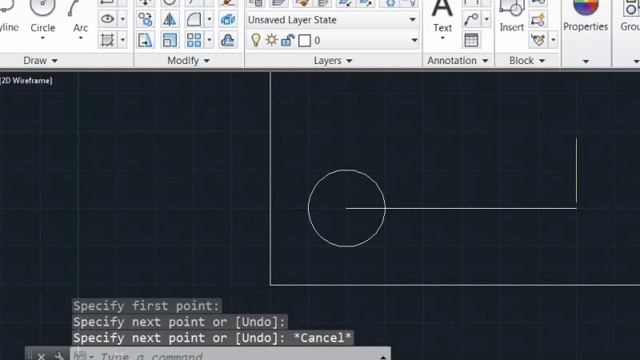
Task: Open the Text tool dropdown arrow
Action: point(442,38)
